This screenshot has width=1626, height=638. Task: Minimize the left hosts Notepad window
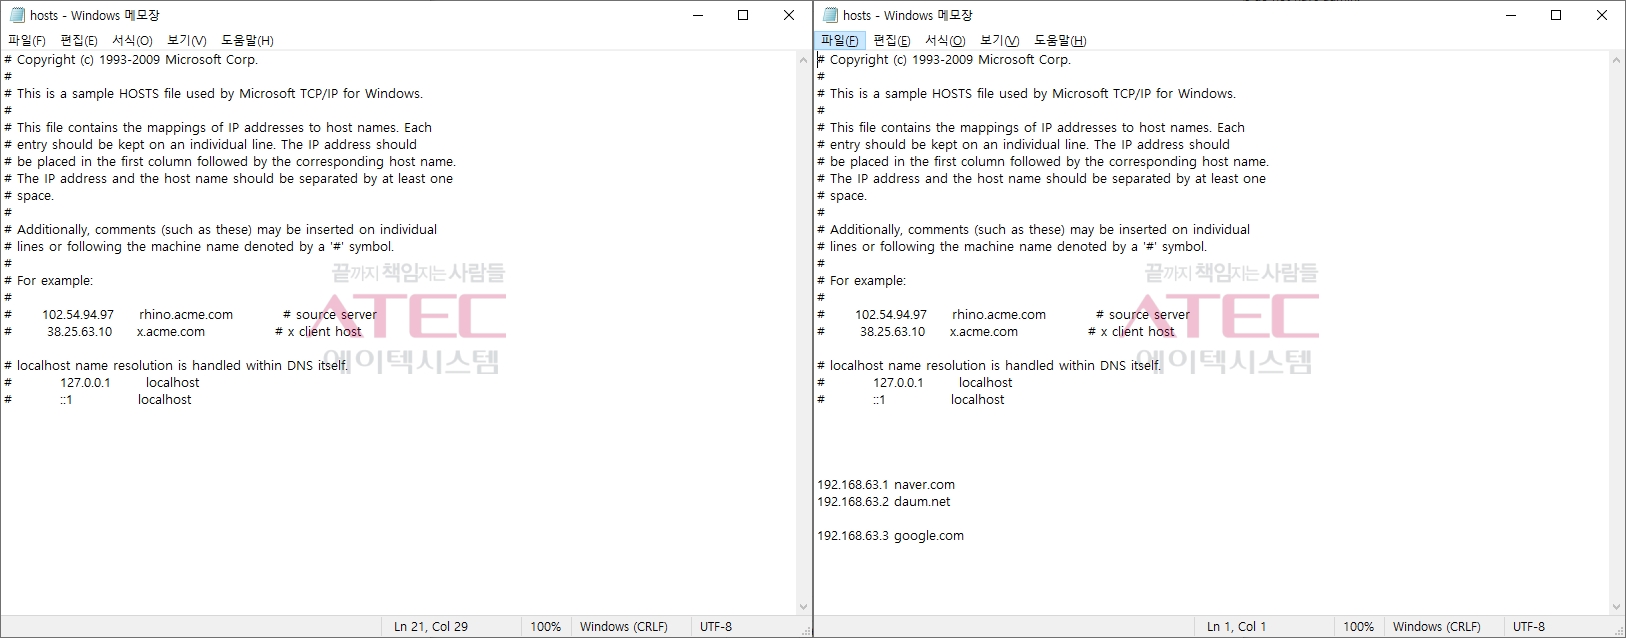click(697, 15)
